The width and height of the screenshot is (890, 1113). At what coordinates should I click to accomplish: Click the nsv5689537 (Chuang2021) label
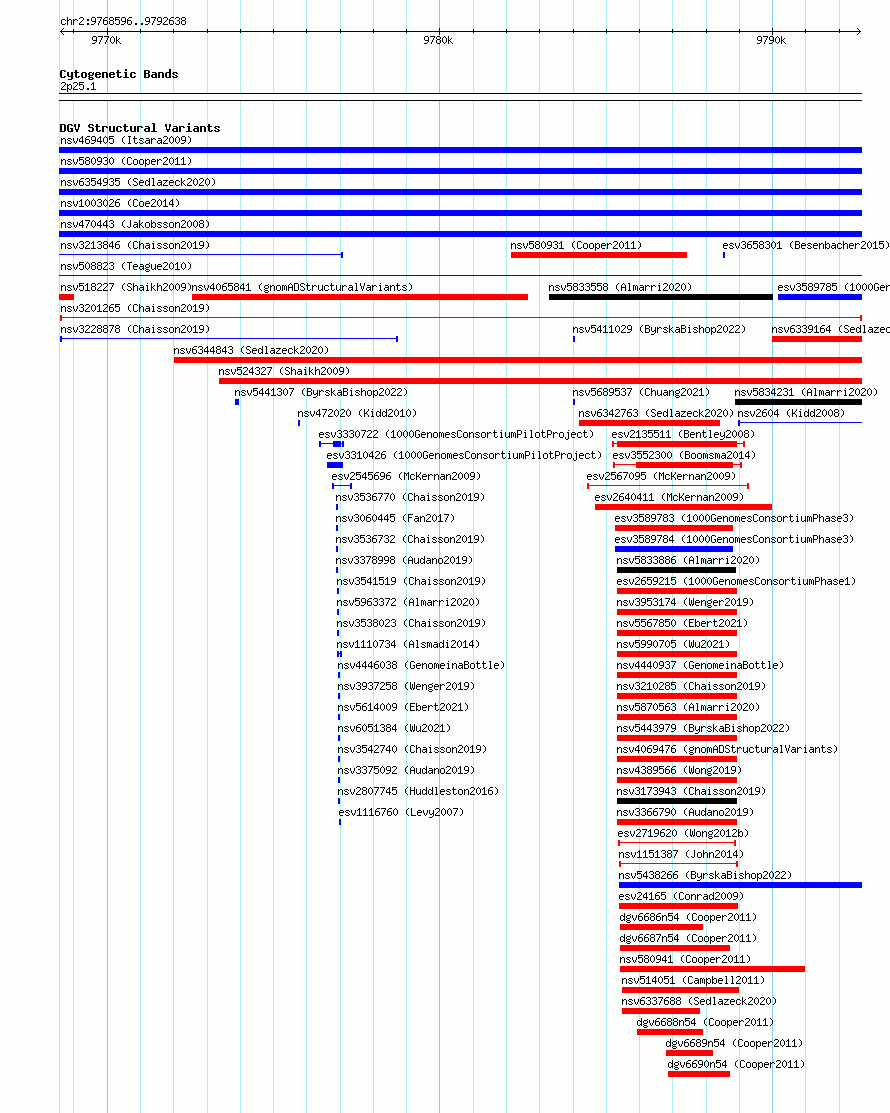coord(641,393)
